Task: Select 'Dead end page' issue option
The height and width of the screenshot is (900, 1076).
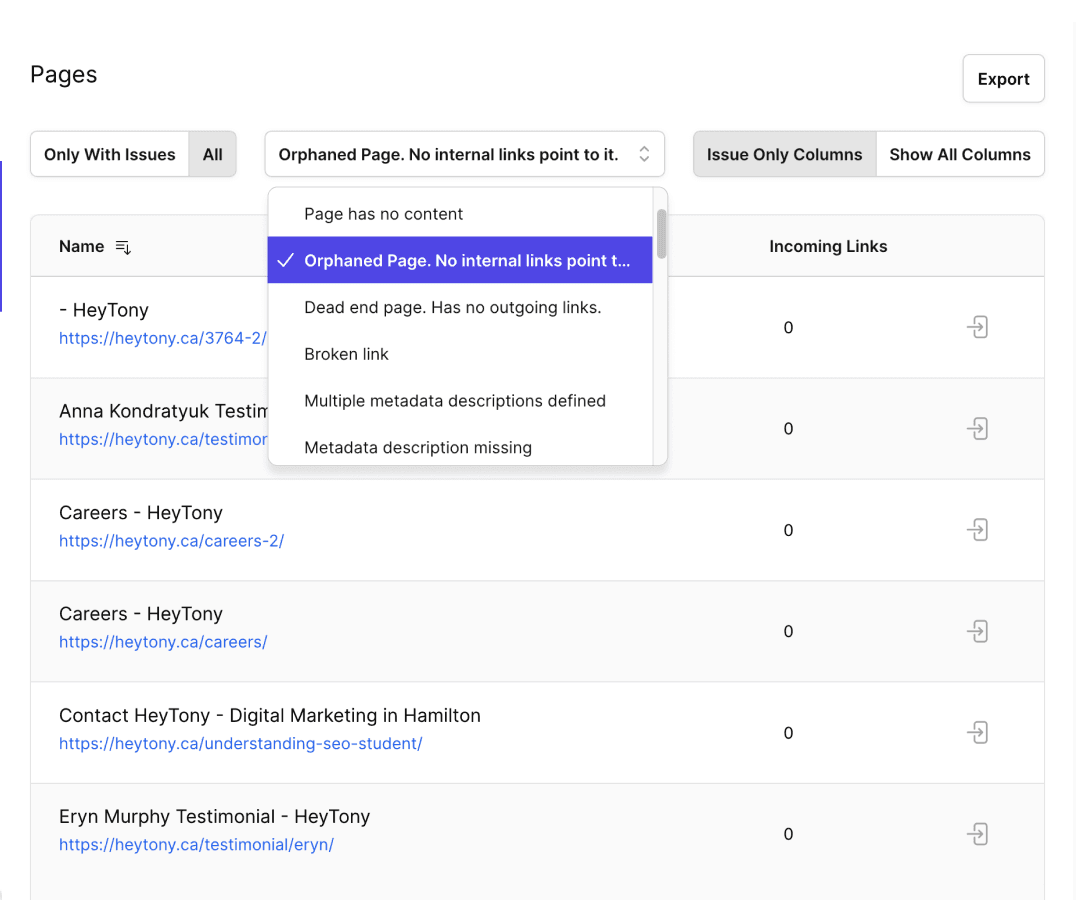Action: [452, 307]
